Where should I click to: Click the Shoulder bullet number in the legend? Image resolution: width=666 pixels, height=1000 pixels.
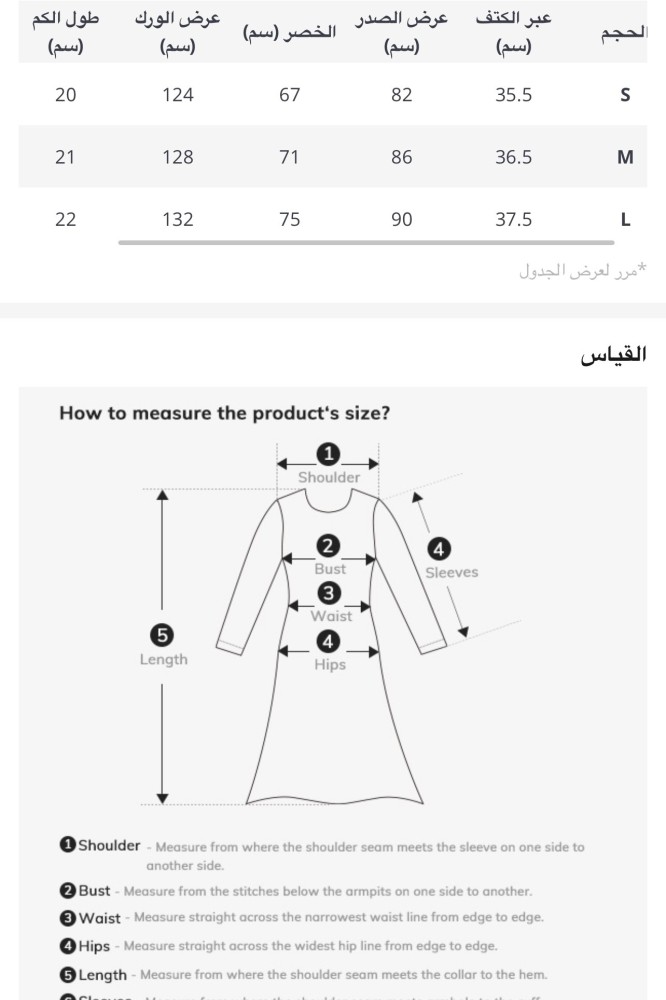pos(68,845)
